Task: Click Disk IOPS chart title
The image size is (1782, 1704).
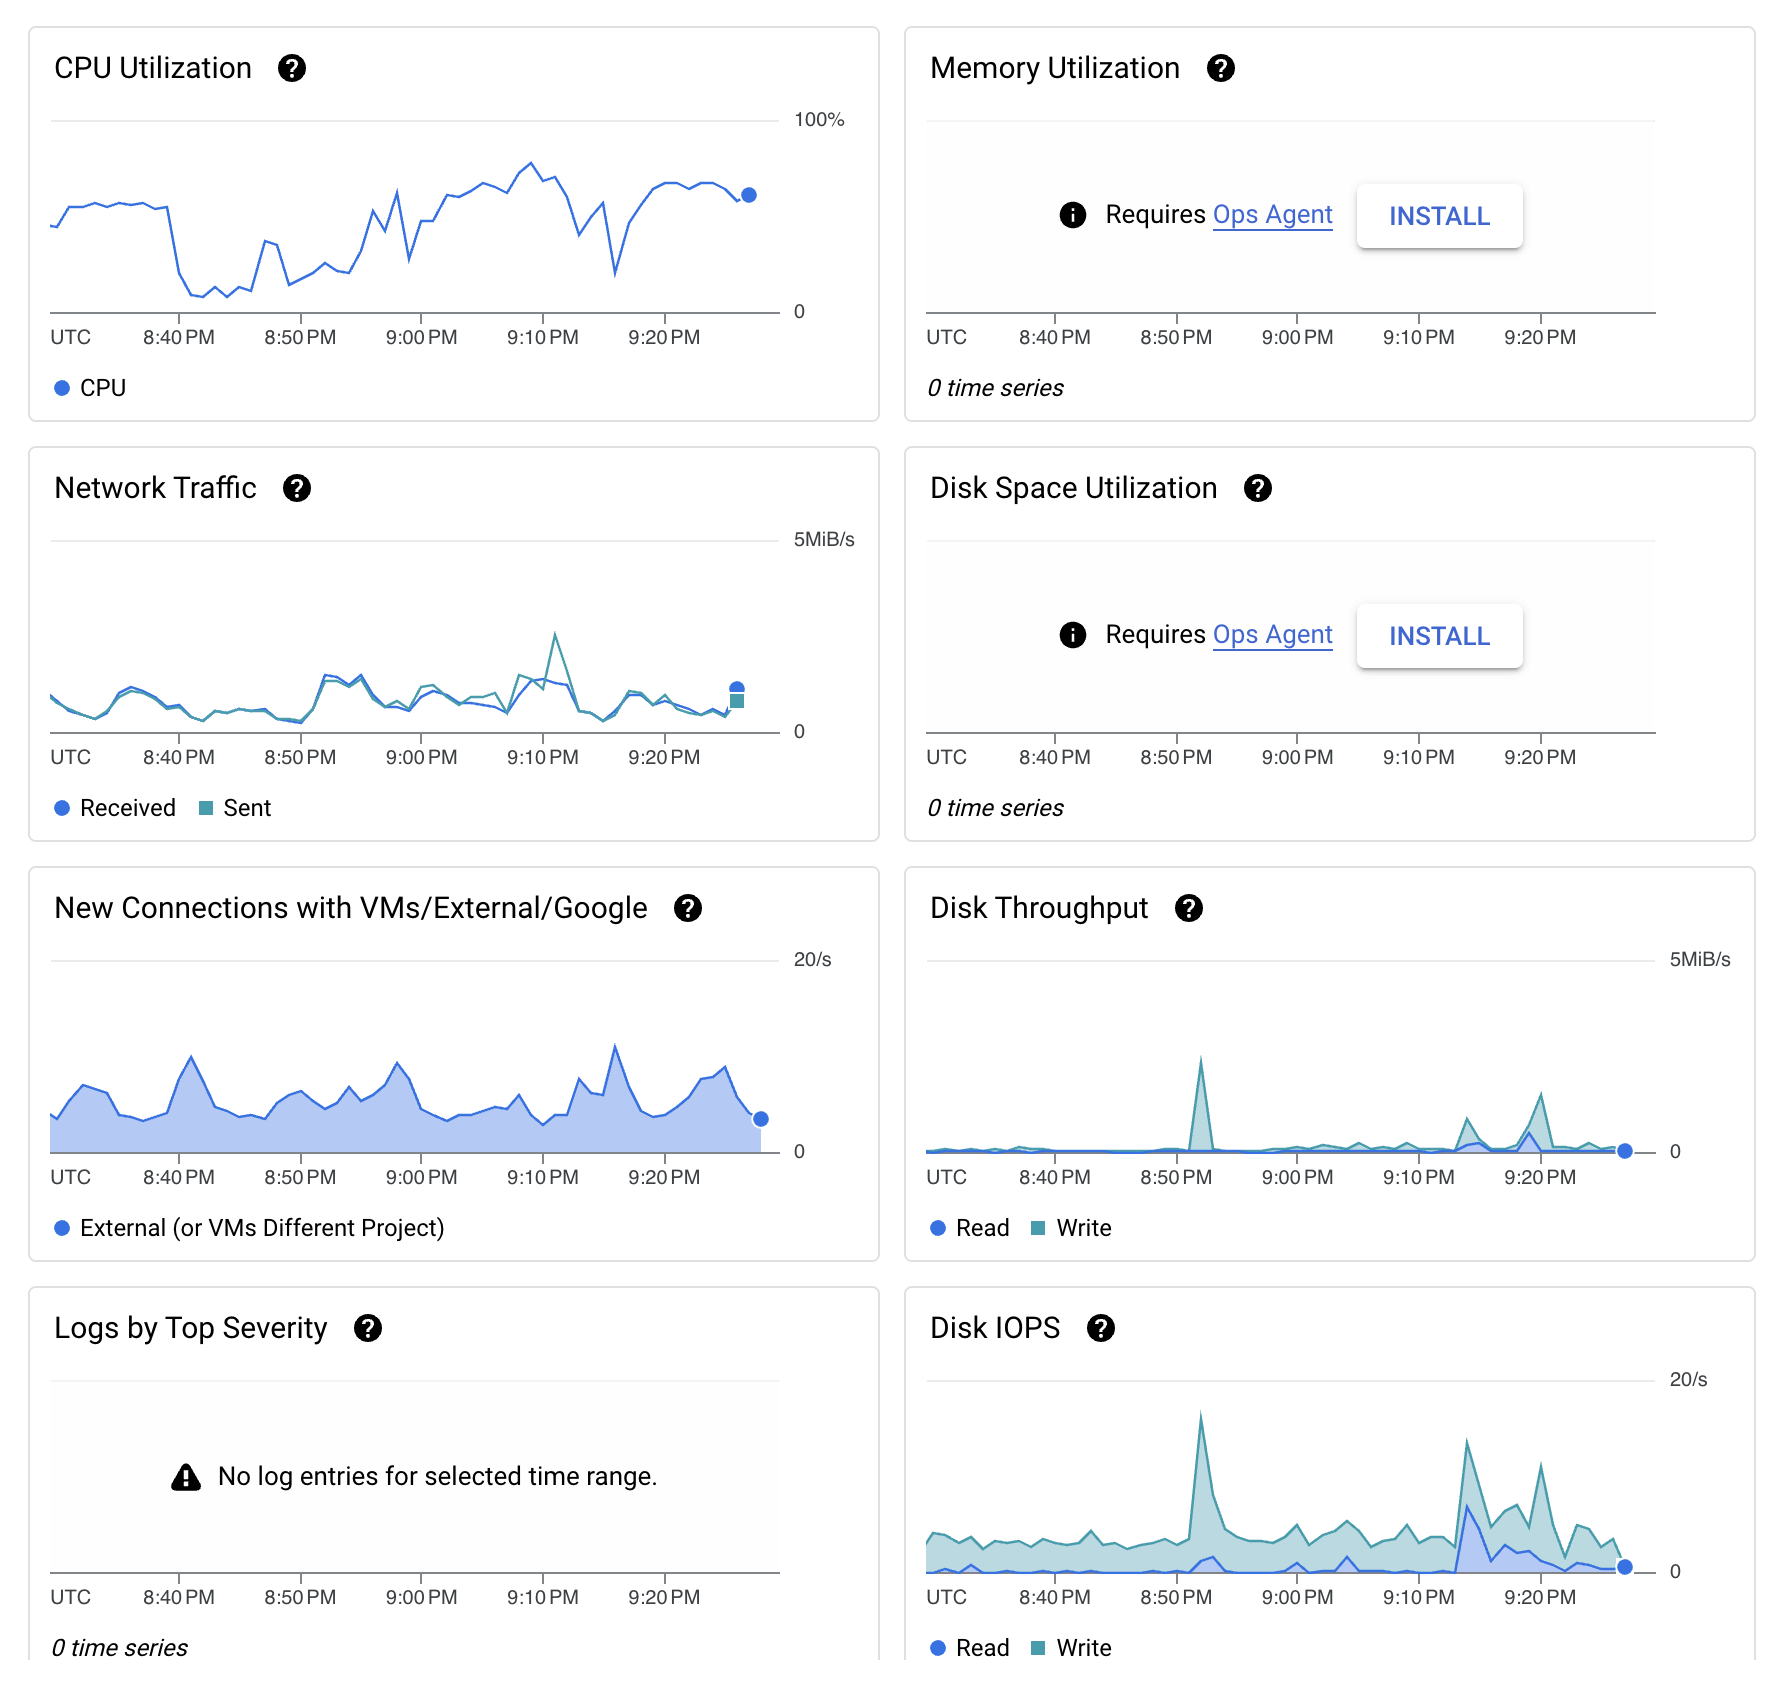Action: pos(995,1328)
